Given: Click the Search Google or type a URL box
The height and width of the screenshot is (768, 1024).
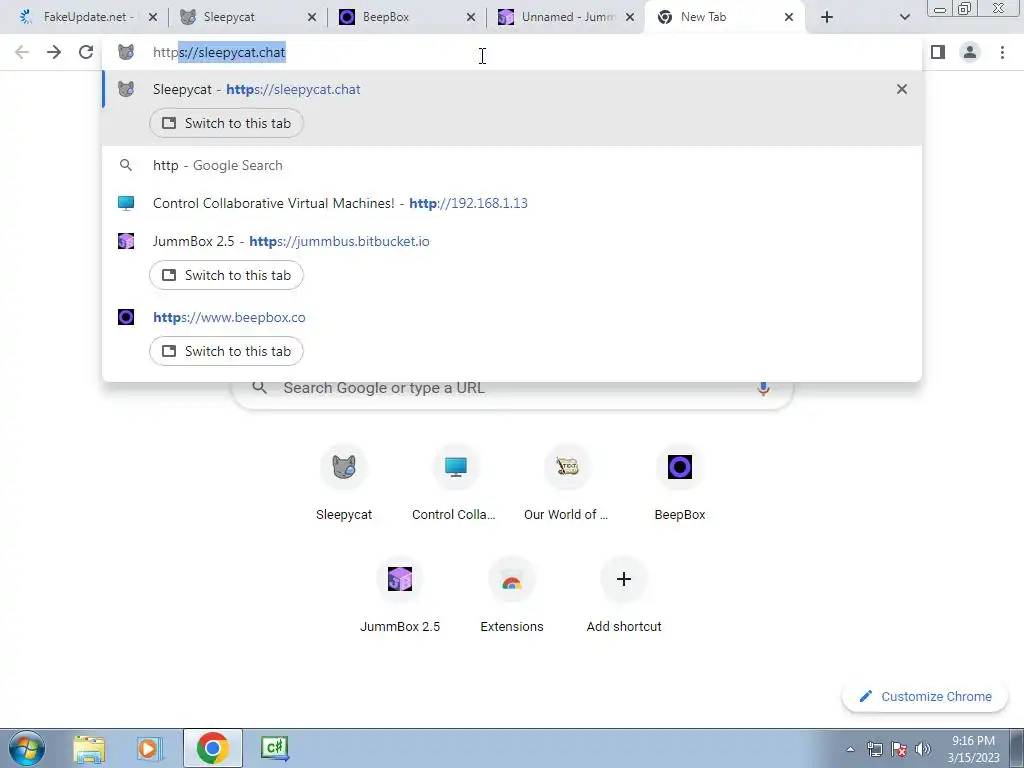Looking at the screenshot, I should click(x=512, y=388).
